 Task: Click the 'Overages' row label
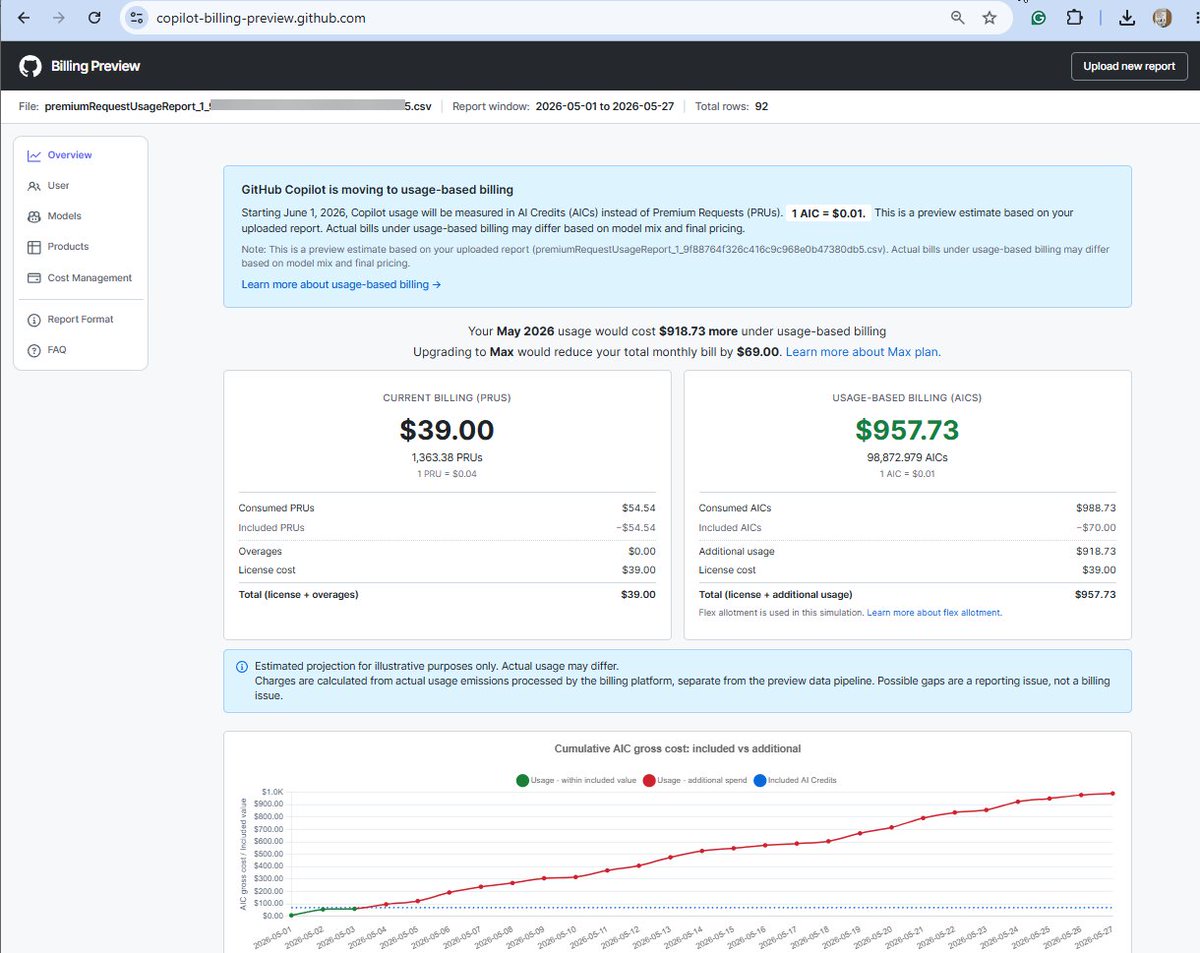coord(260,551)
